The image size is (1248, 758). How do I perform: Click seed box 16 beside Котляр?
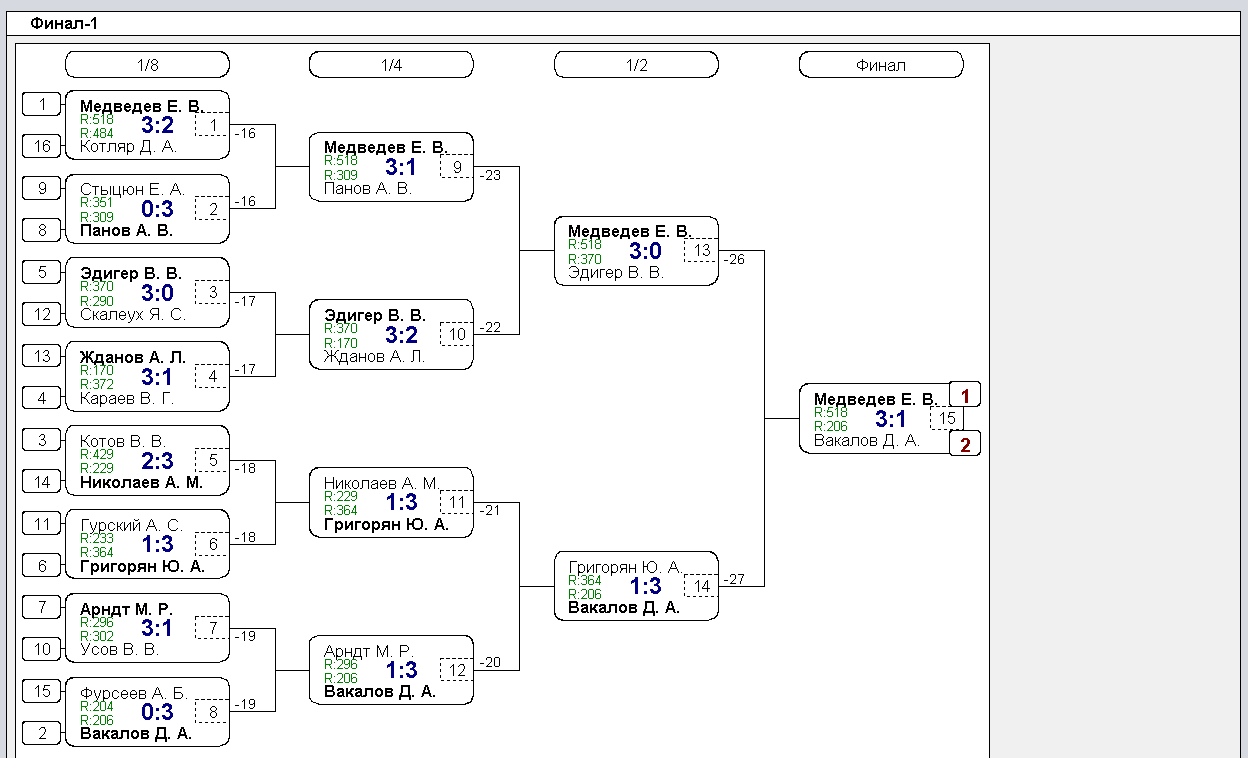coord(42,146)
